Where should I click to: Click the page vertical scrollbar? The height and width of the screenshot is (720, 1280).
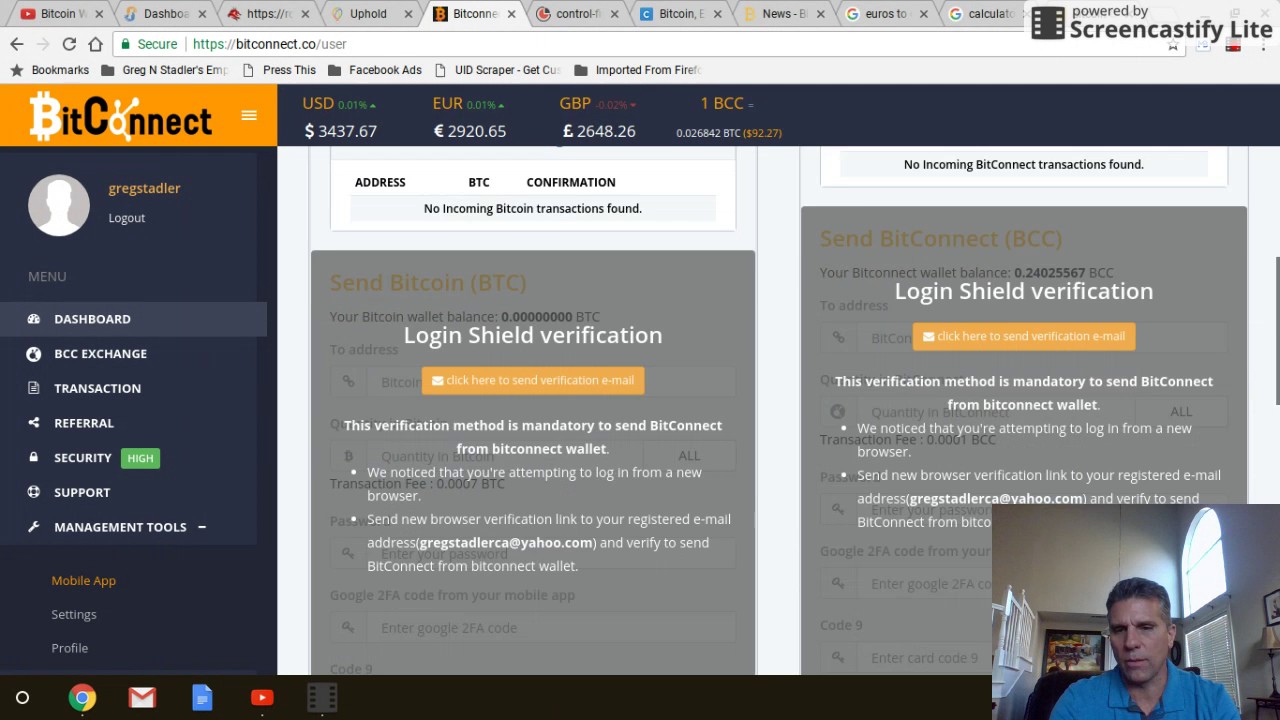1277,330
